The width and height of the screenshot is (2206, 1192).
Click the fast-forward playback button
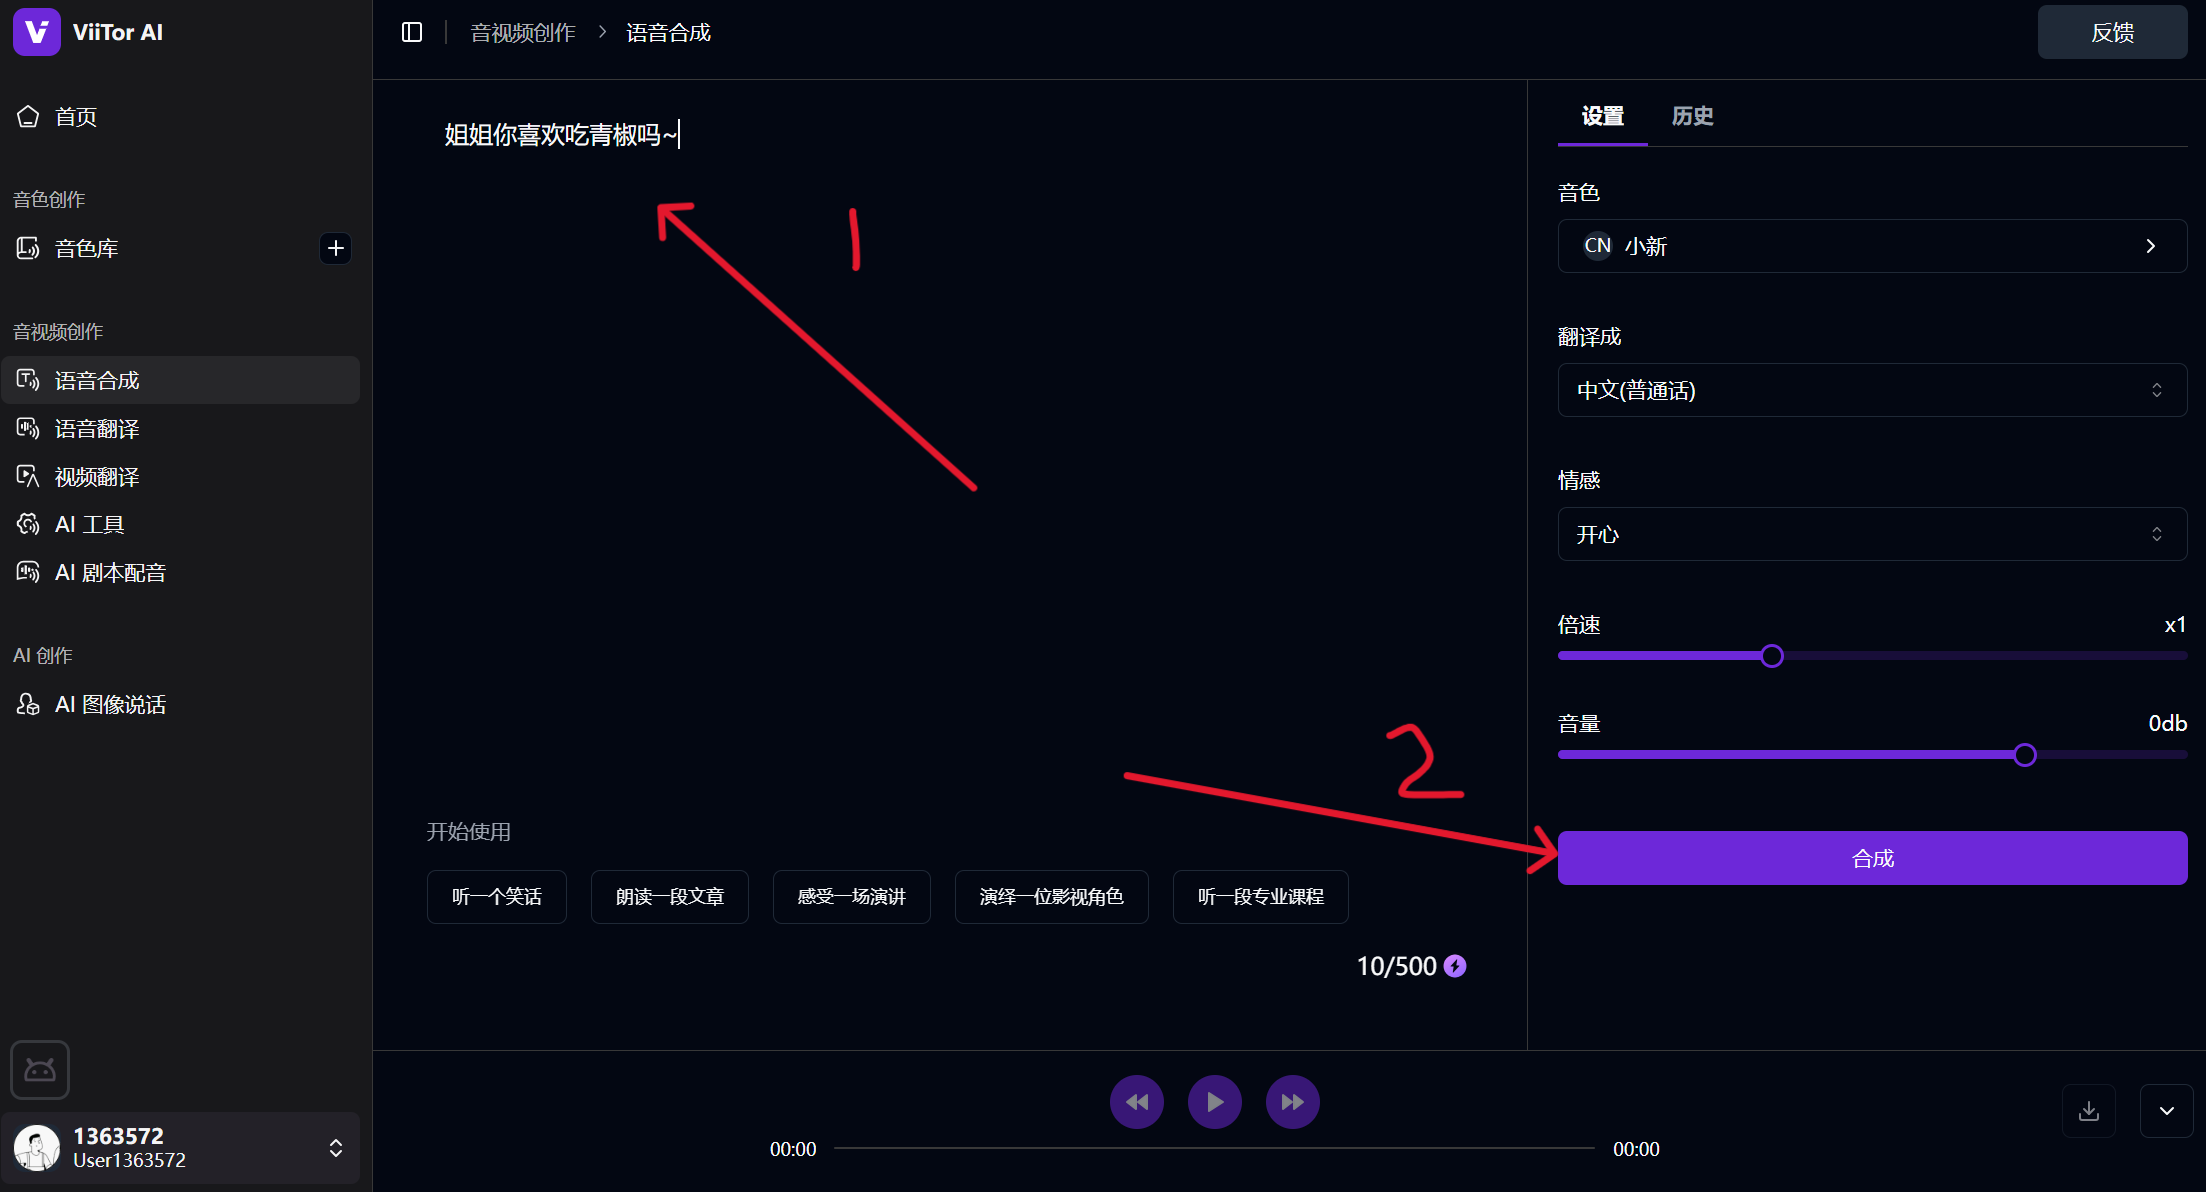click(x=1292, y=1102)
